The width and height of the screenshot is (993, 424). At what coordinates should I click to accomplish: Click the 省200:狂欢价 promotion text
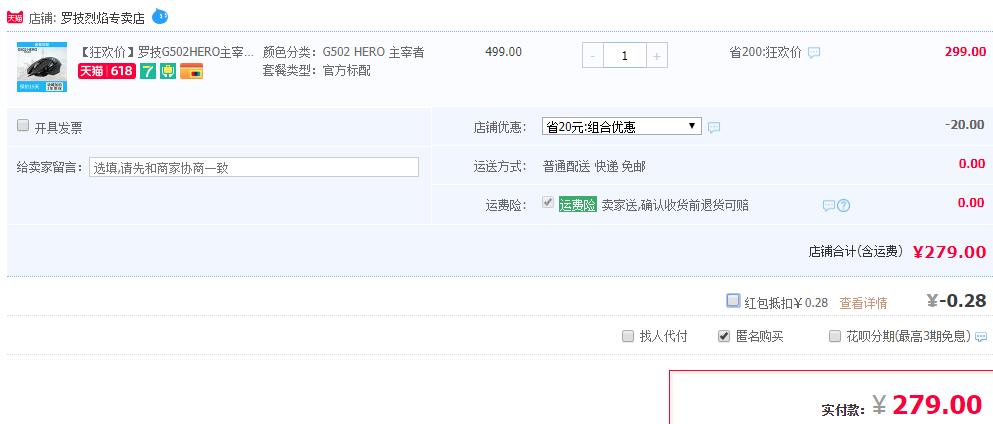[x=766, y=53]
